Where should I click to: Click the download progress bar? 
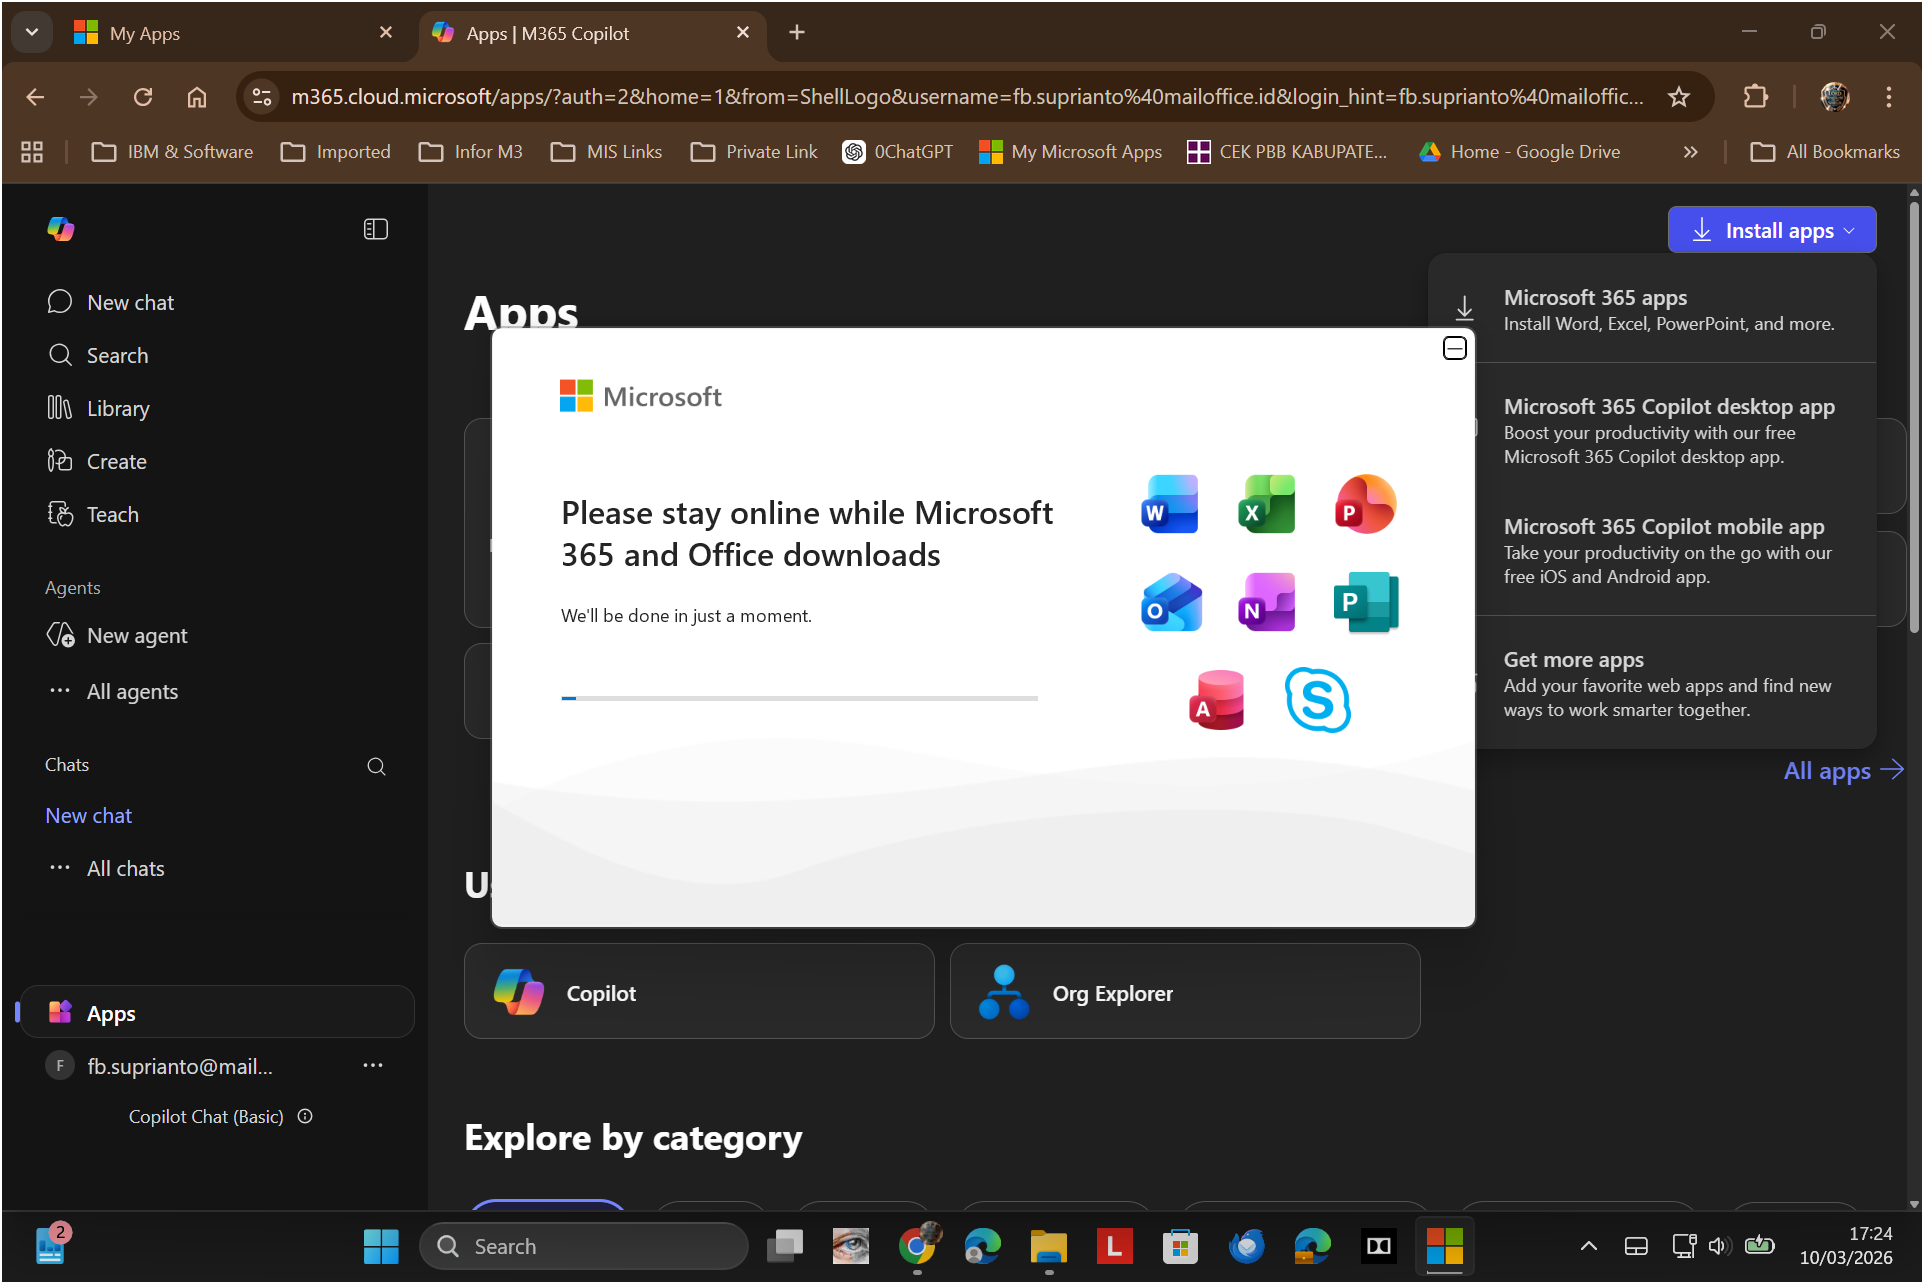(x=799, y=698)
